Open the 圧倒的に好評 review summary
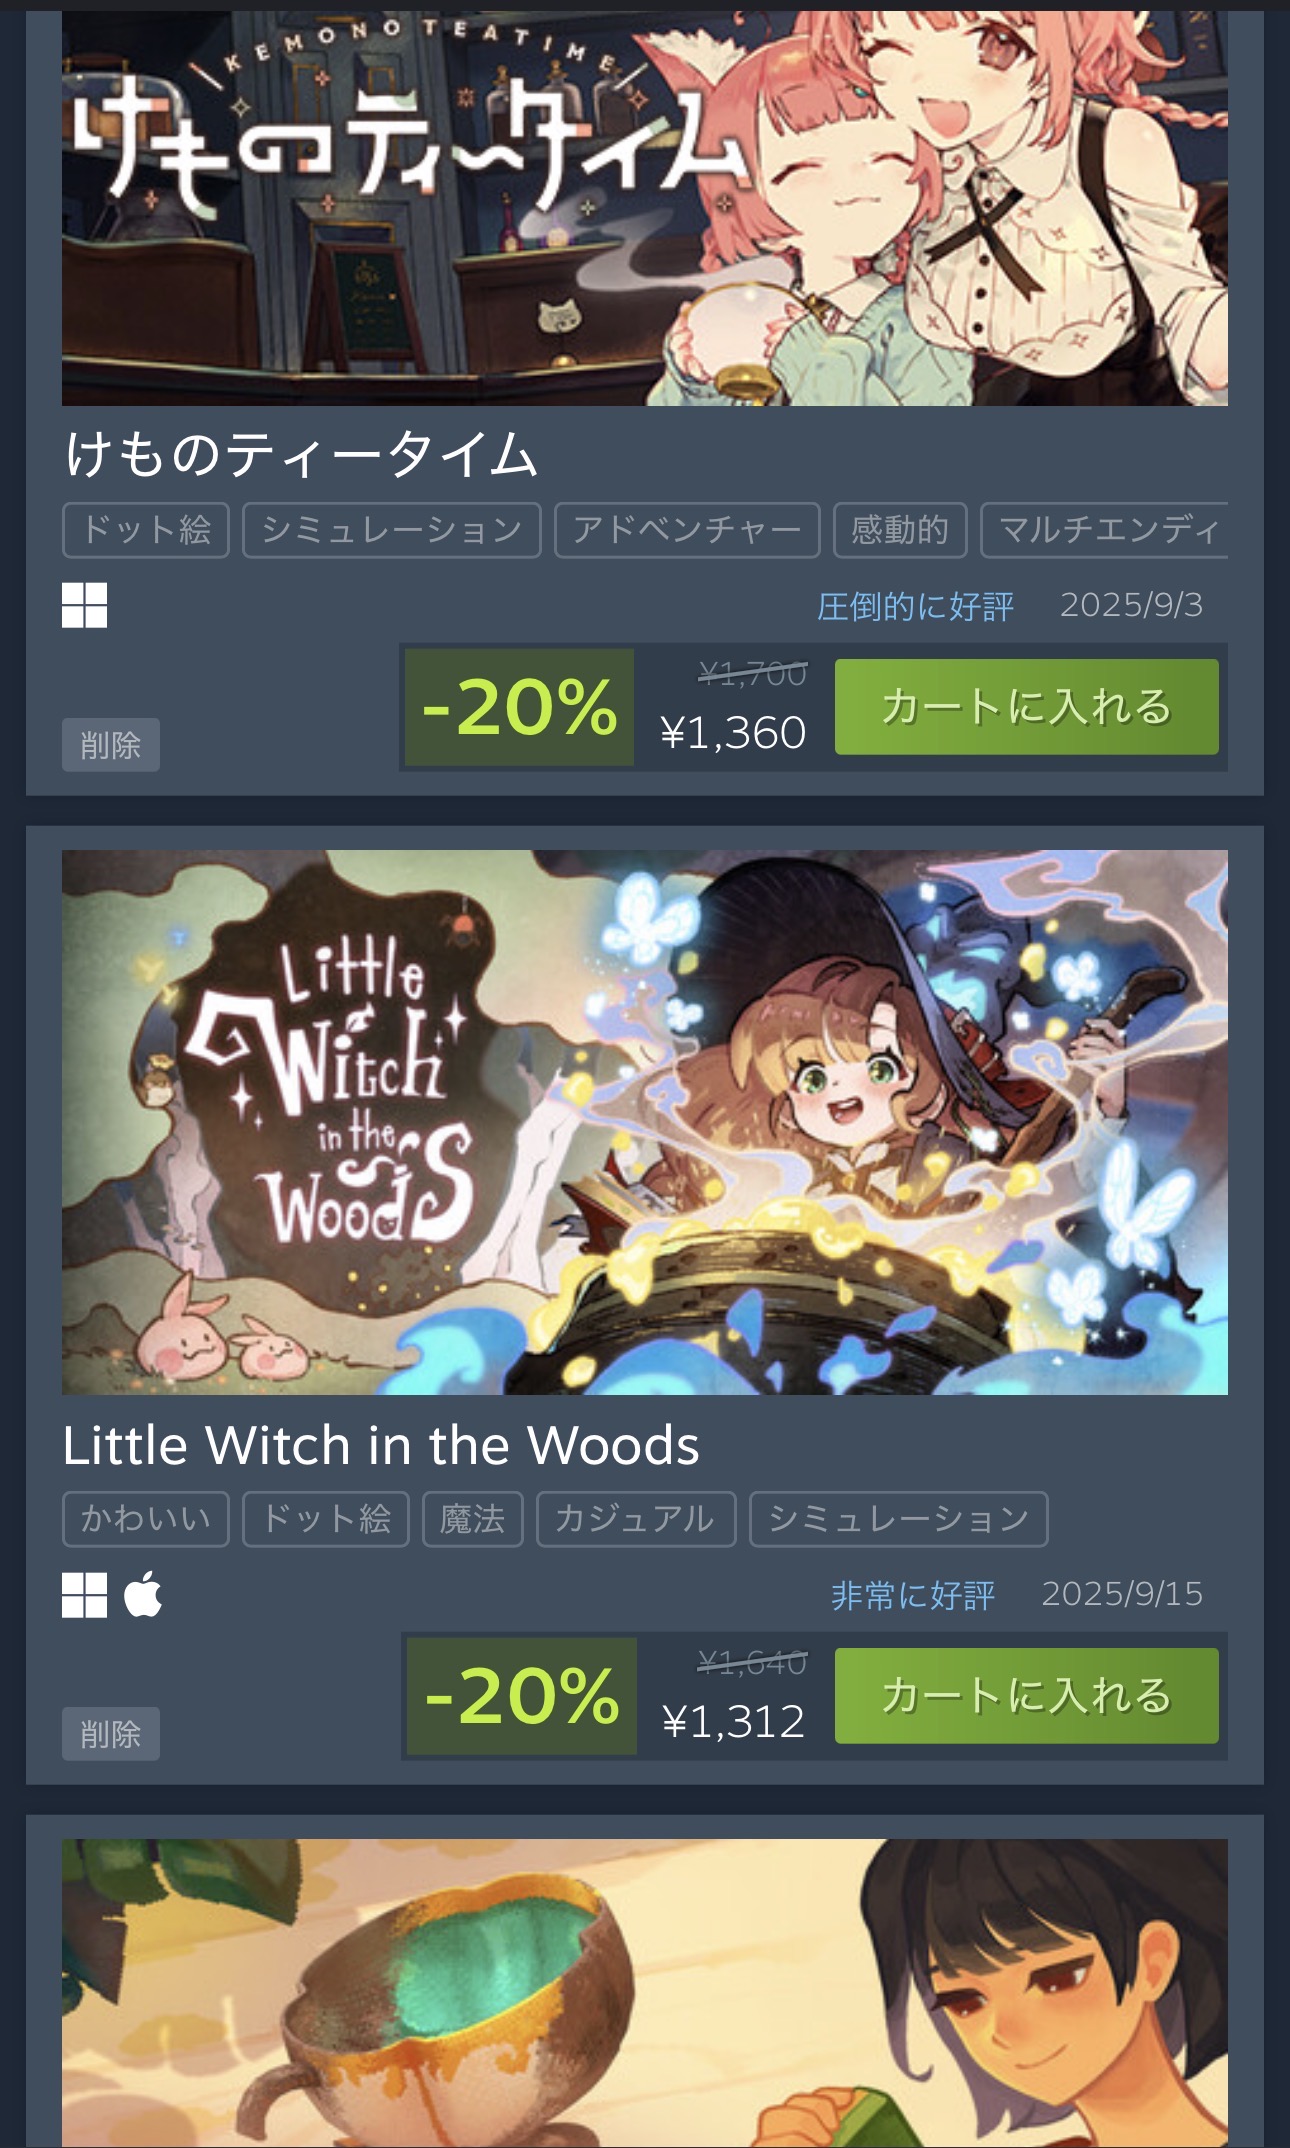Screen dimensions: 1290x2148 click(x=915, y=606)
